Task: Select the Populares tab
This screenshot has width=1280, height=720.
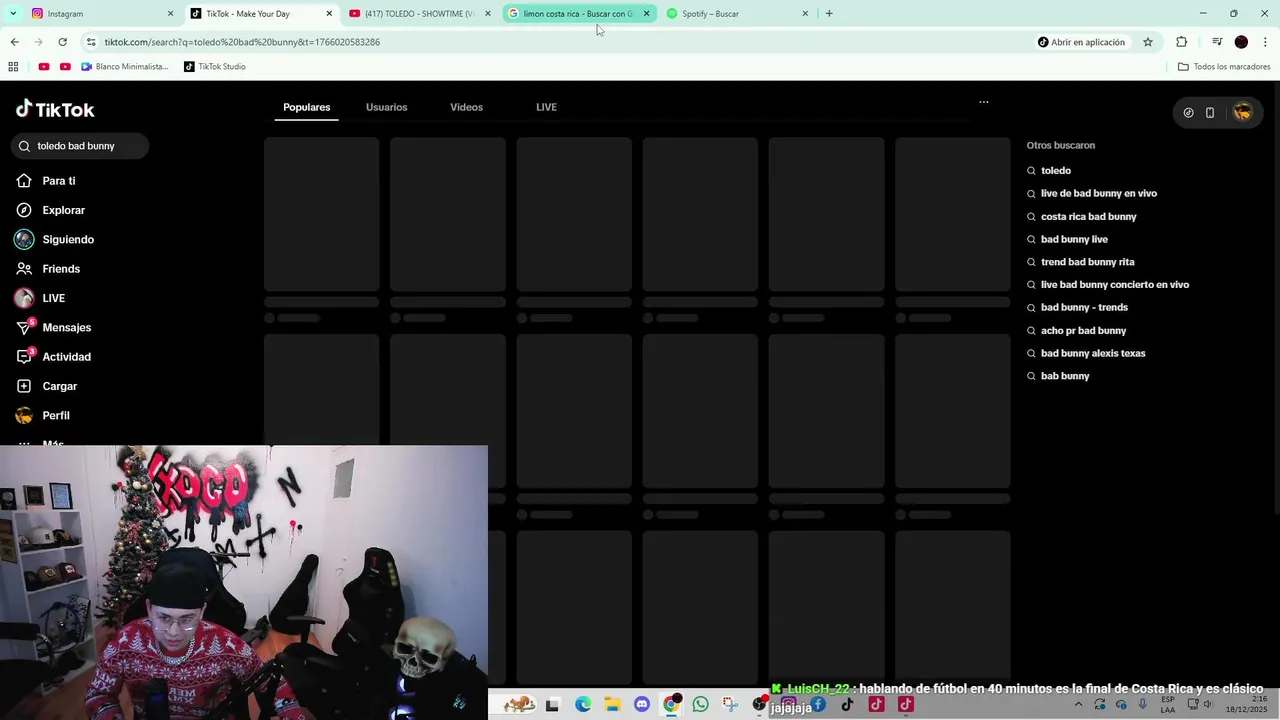Action: coord(307,107)
